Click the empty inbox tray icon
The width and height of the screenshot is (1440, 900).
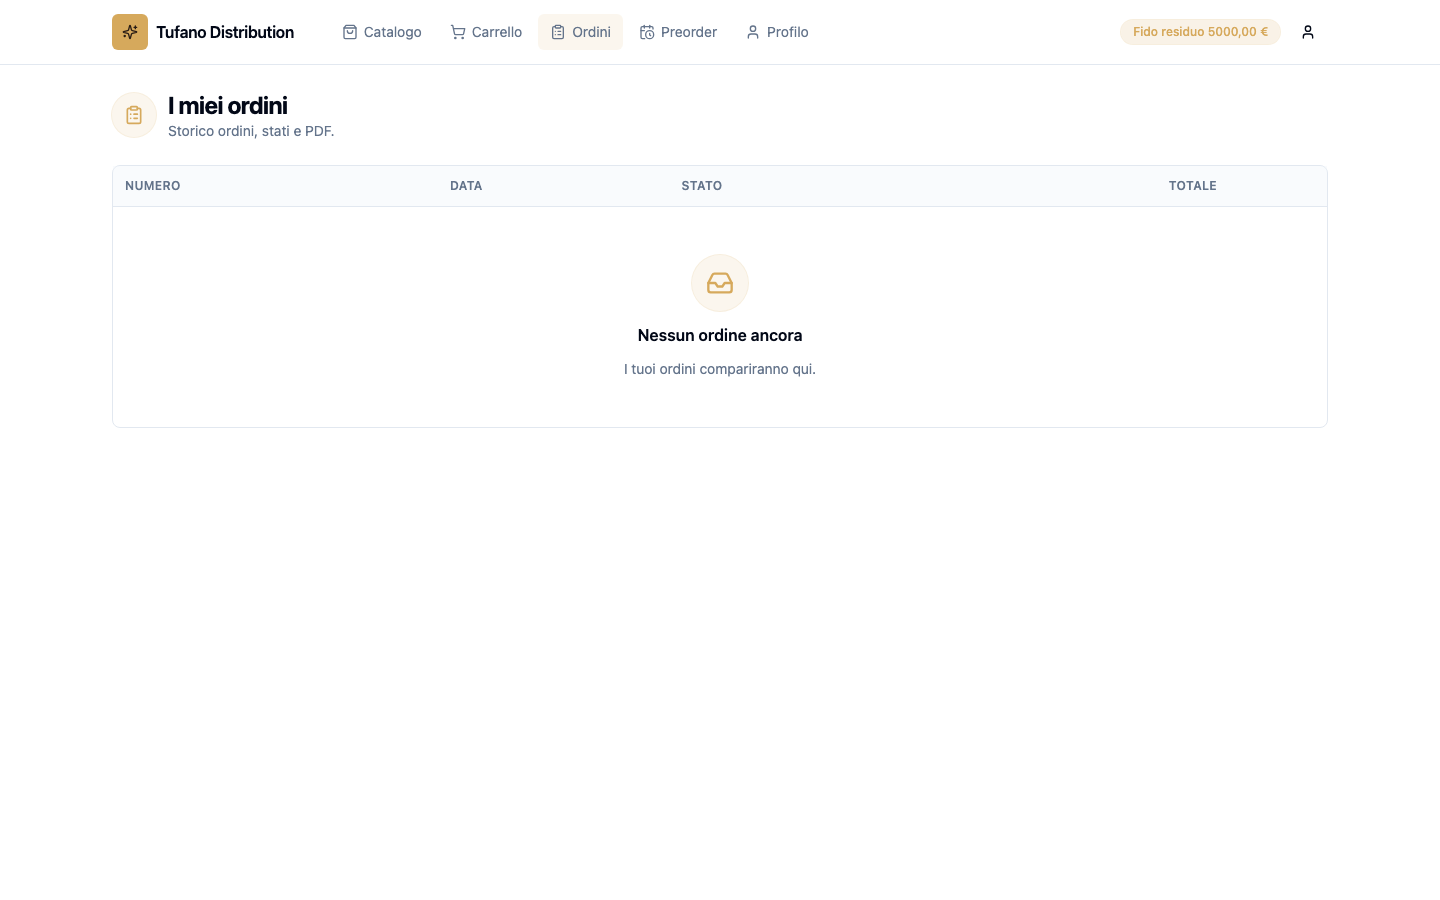pyautogui.click(x=720, y=283)
